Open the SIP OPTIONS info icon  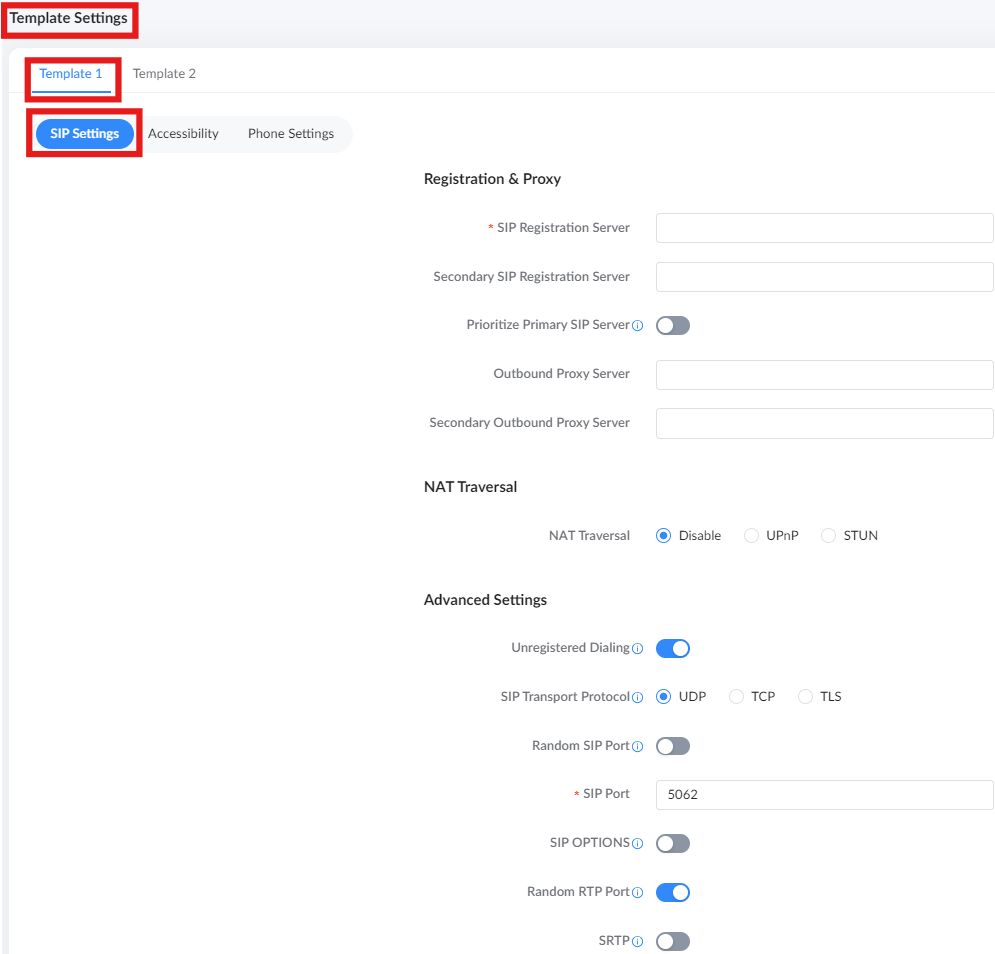pos(638,844)
